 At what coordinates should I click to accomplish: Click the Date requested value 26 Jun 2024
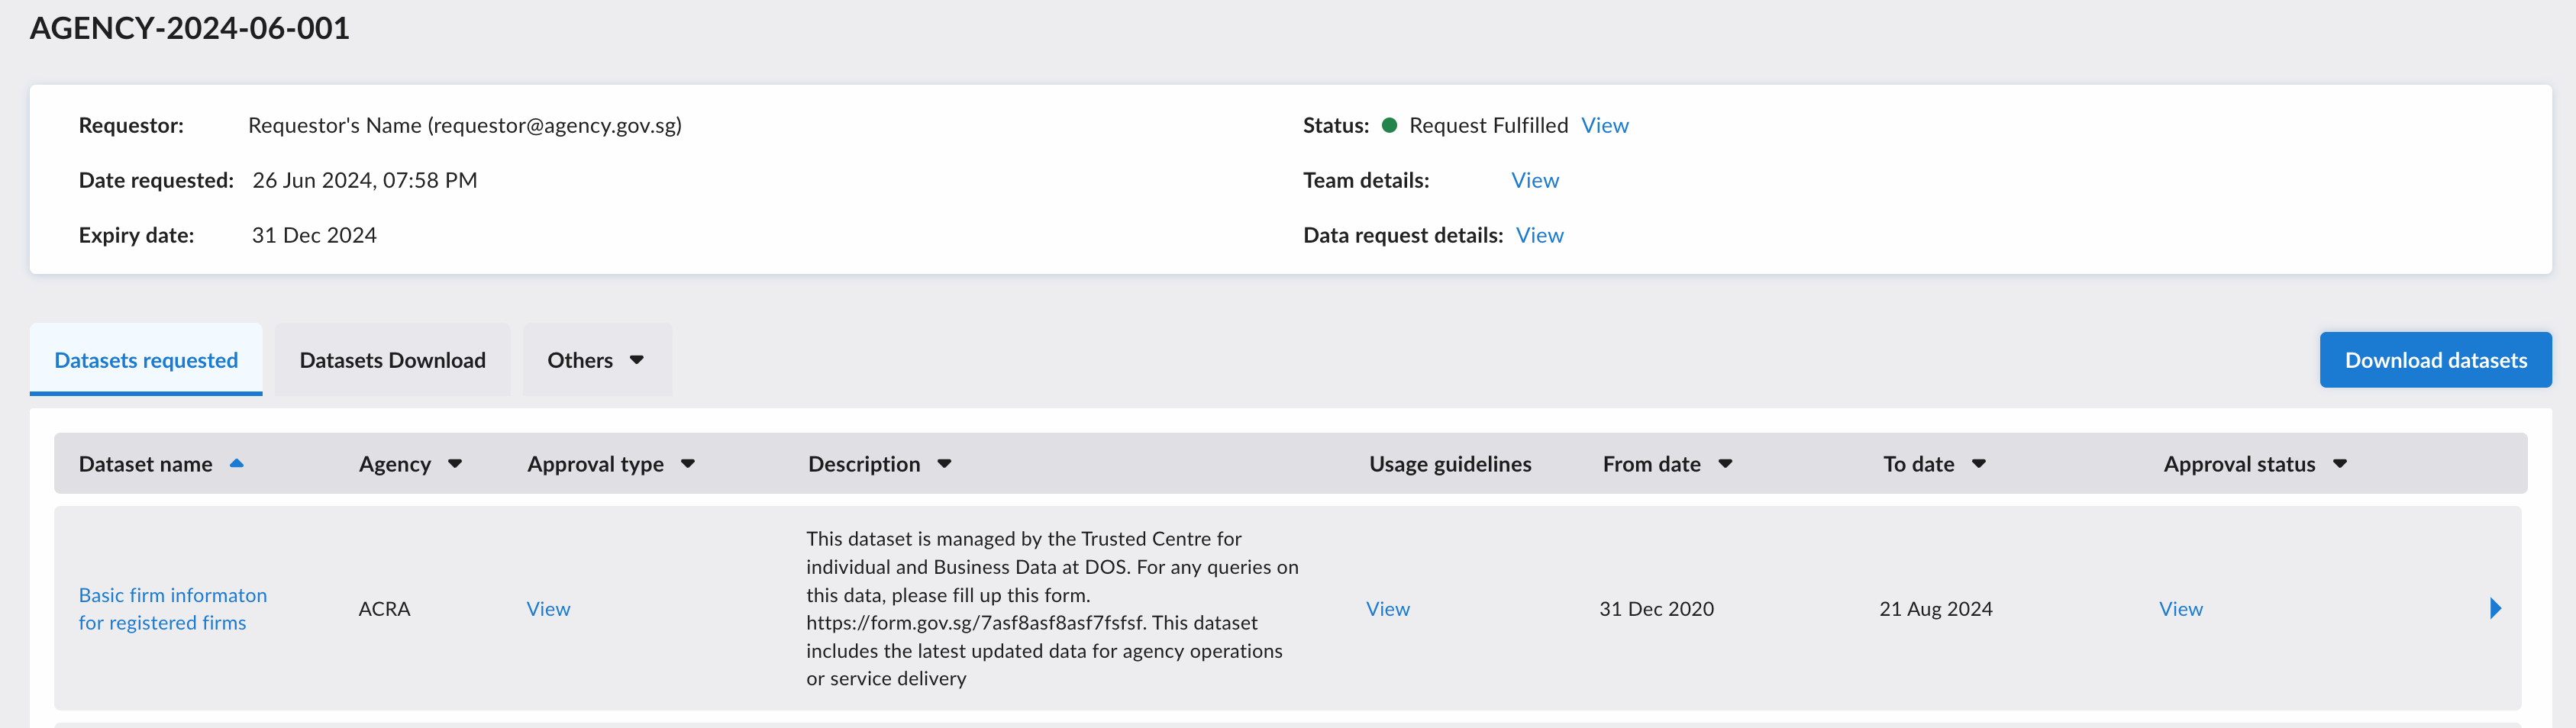(x=365, y=180)
